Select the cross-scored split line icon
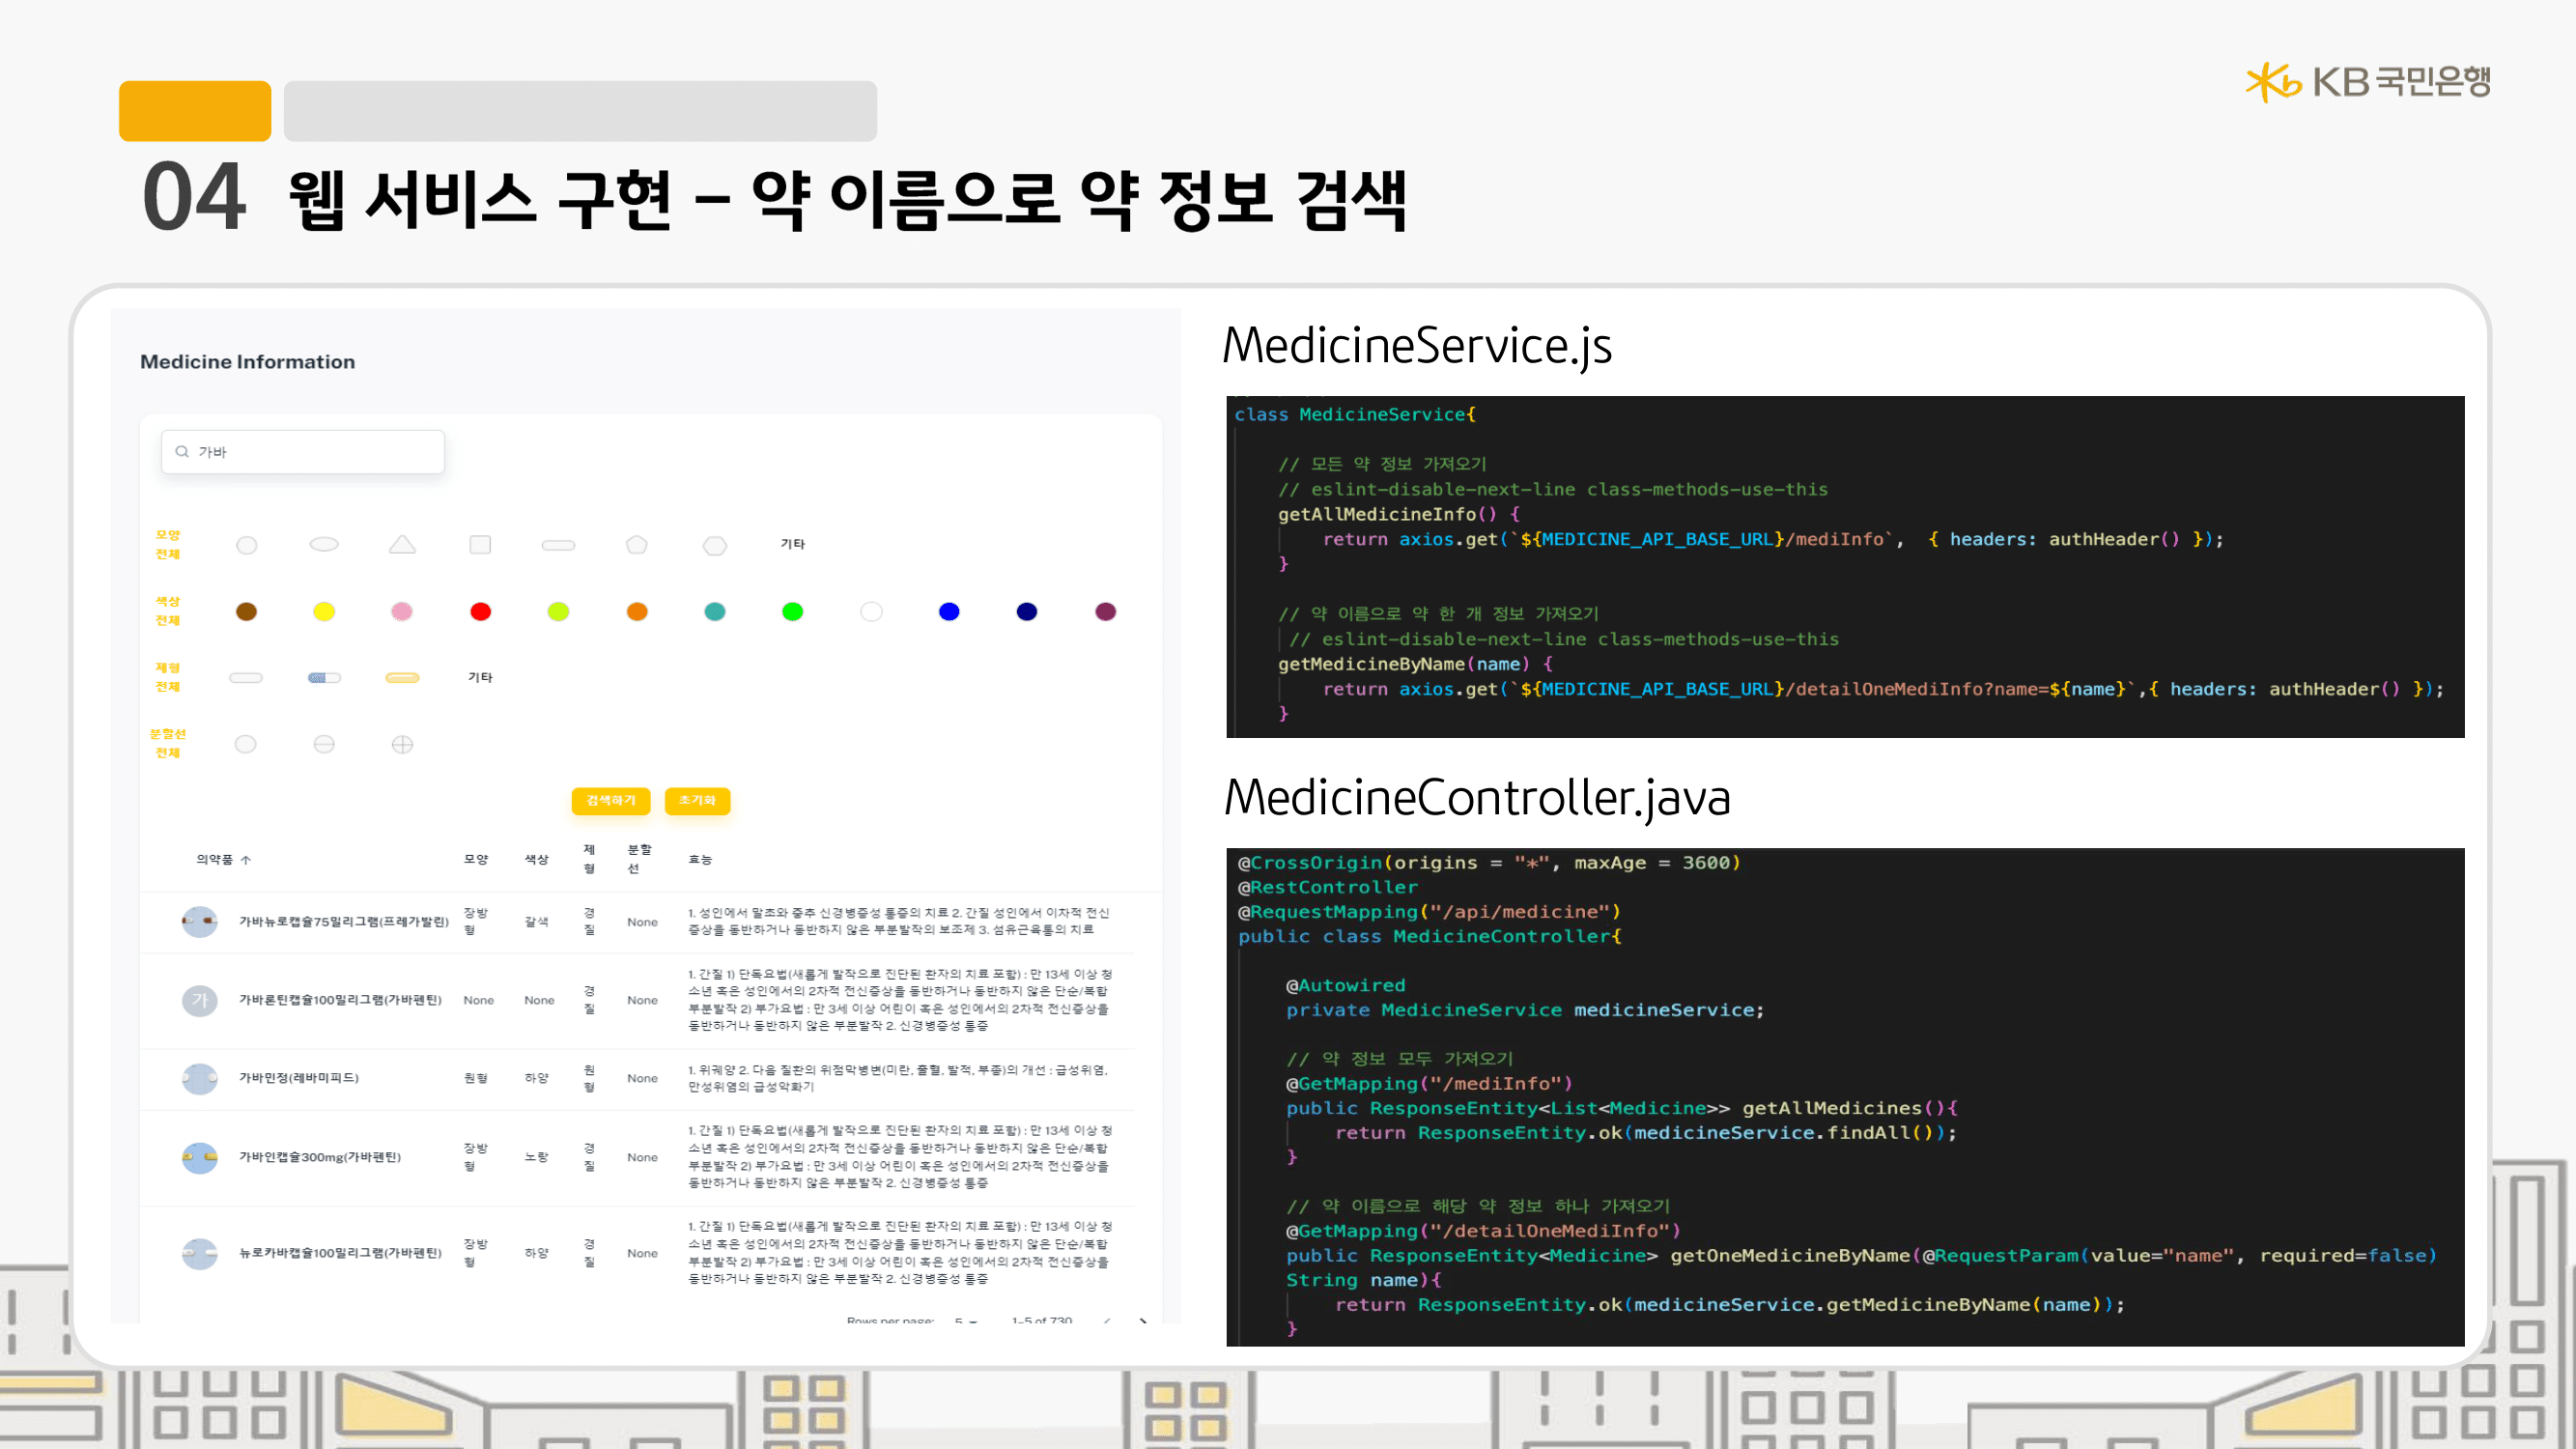The width and height of the screenshot is (2576, 1449). (x=402, y=745)
